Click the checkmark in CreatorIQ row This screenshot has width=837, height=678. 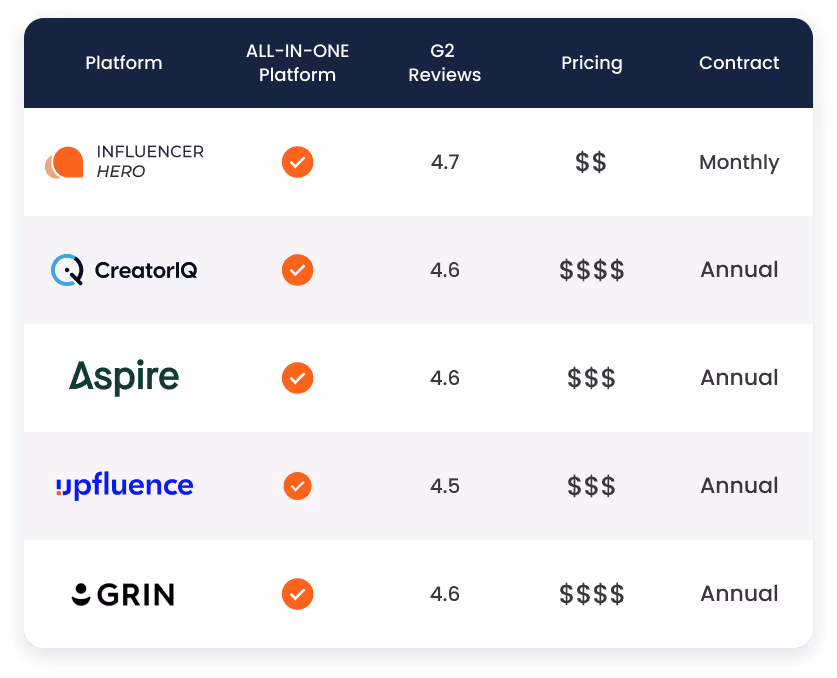pyautogui.click(x=297, y=270)
